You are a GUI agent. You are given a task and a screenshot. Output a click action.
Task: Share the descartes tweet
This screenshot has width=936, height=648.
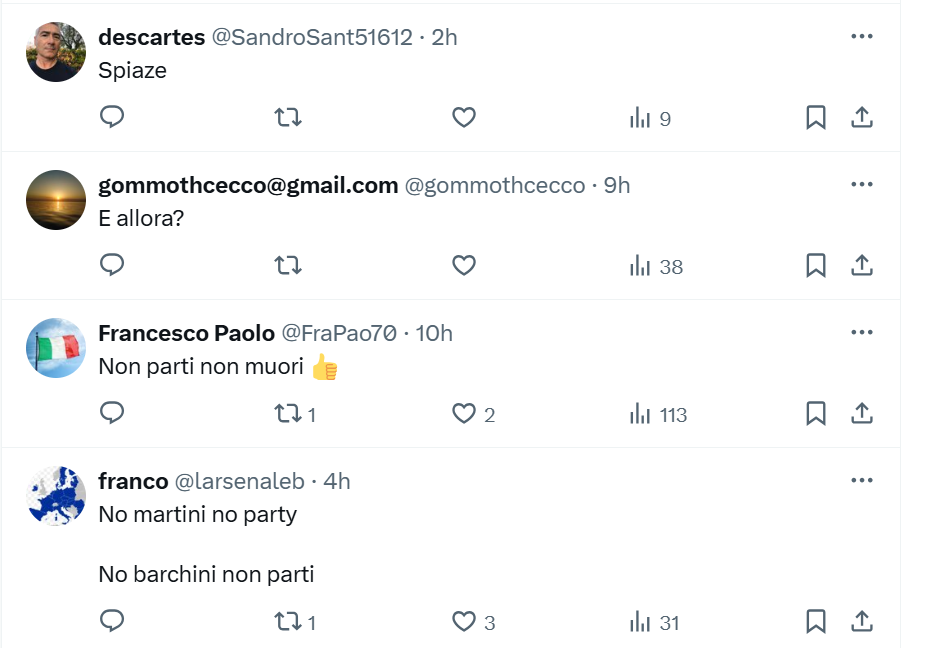click(x=861, y=117)
